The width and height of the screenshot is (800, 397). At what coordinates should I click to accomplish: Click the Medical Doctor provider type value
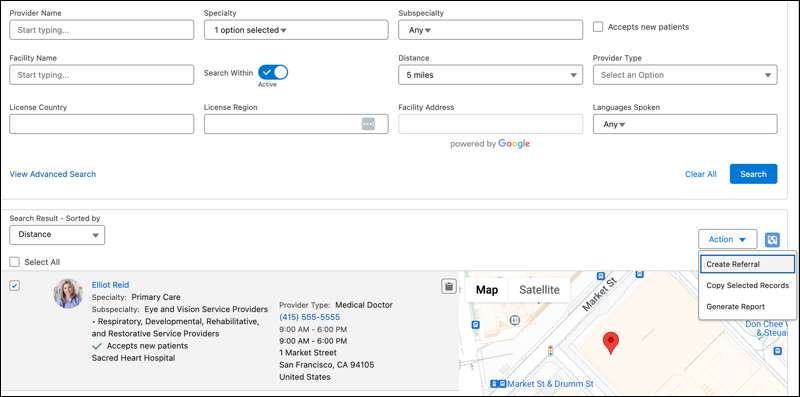(x=364, y=305)
